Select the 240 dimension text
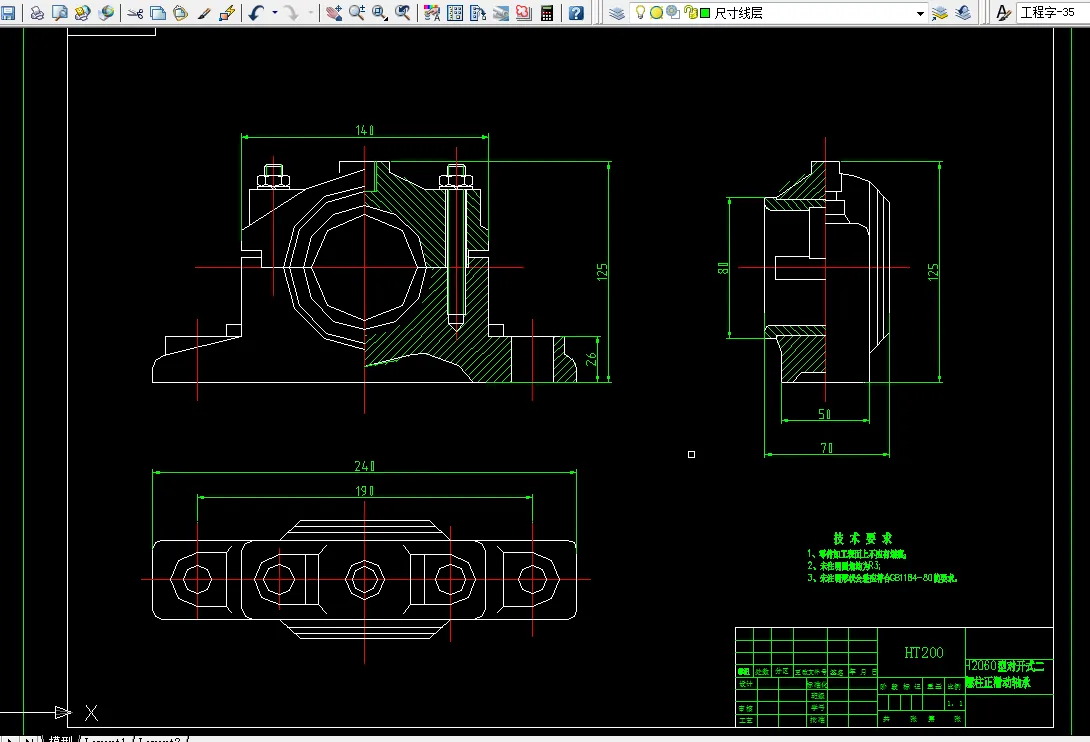This screenshot has height=742, width=1090. (364, 466)
